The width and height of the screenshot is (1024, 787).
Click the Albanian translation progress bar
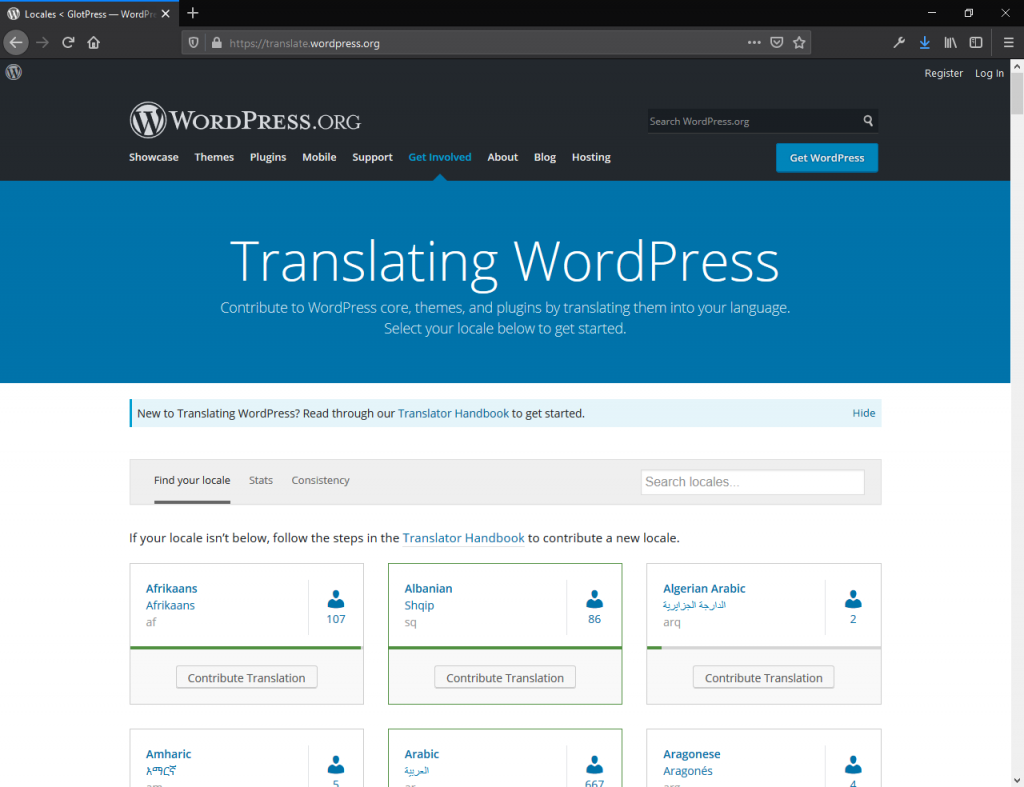tap(505, 648)
